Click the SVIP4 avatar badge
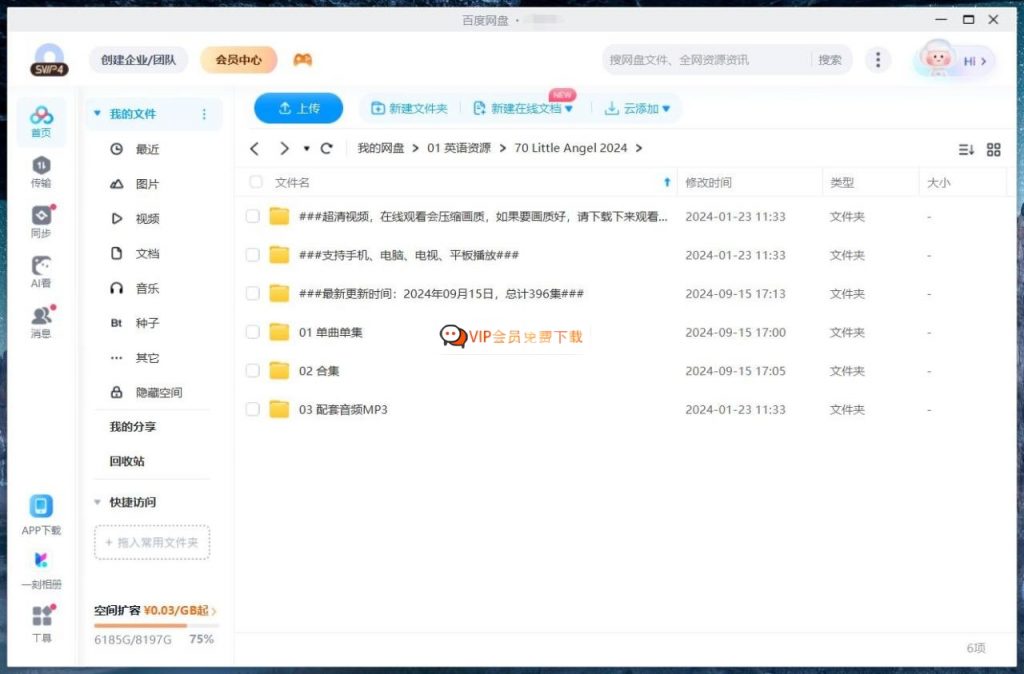Viewport: 1024px width, 674px height. (x=50, y=60)
